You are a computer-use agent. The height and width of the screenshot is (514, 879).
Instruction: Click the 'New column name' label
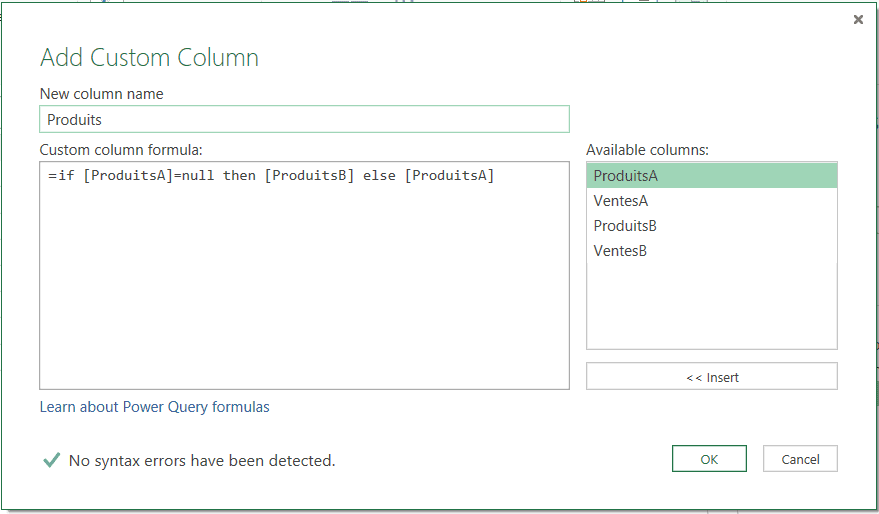[101, 94]
